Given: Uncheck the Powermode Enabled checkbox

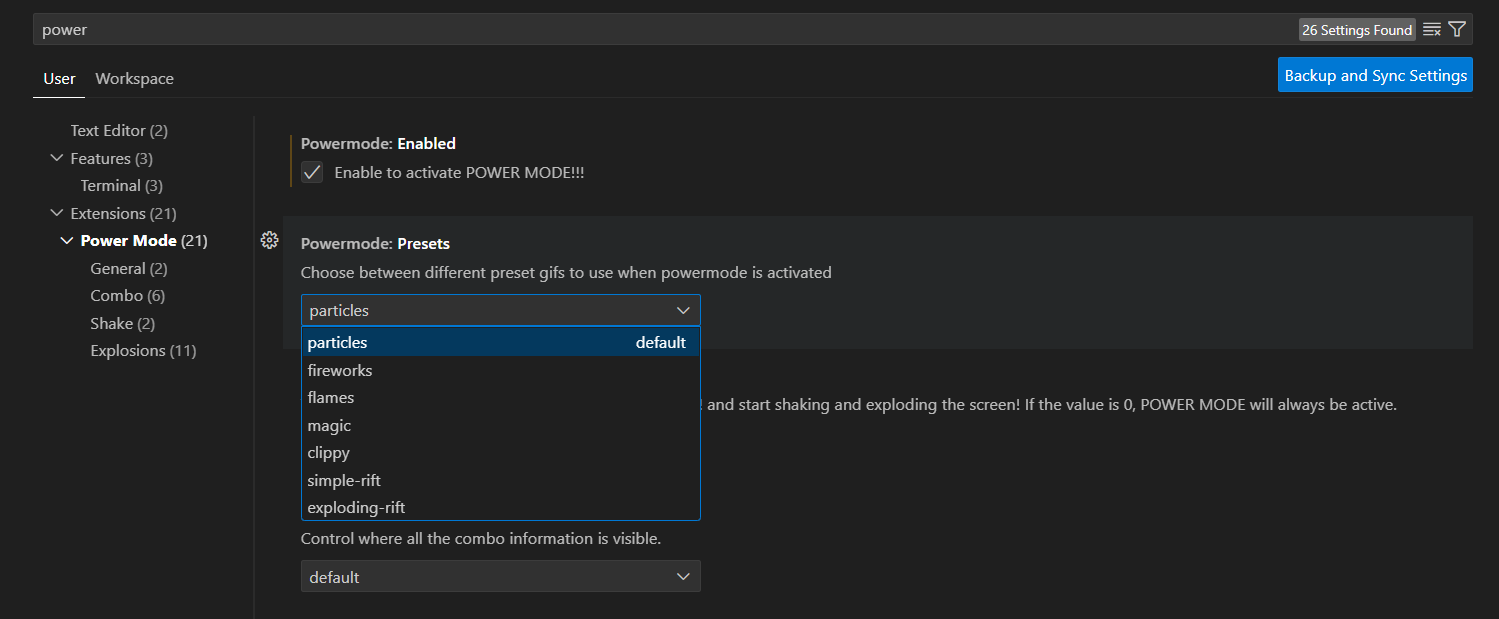Looking at the screenshot, I should coord(313,172).
